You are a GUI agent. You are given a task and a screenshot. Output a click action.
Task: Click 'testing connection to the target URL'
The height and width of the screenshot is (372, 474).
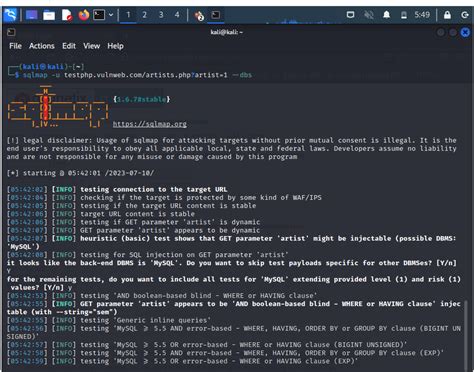point(154,189)
